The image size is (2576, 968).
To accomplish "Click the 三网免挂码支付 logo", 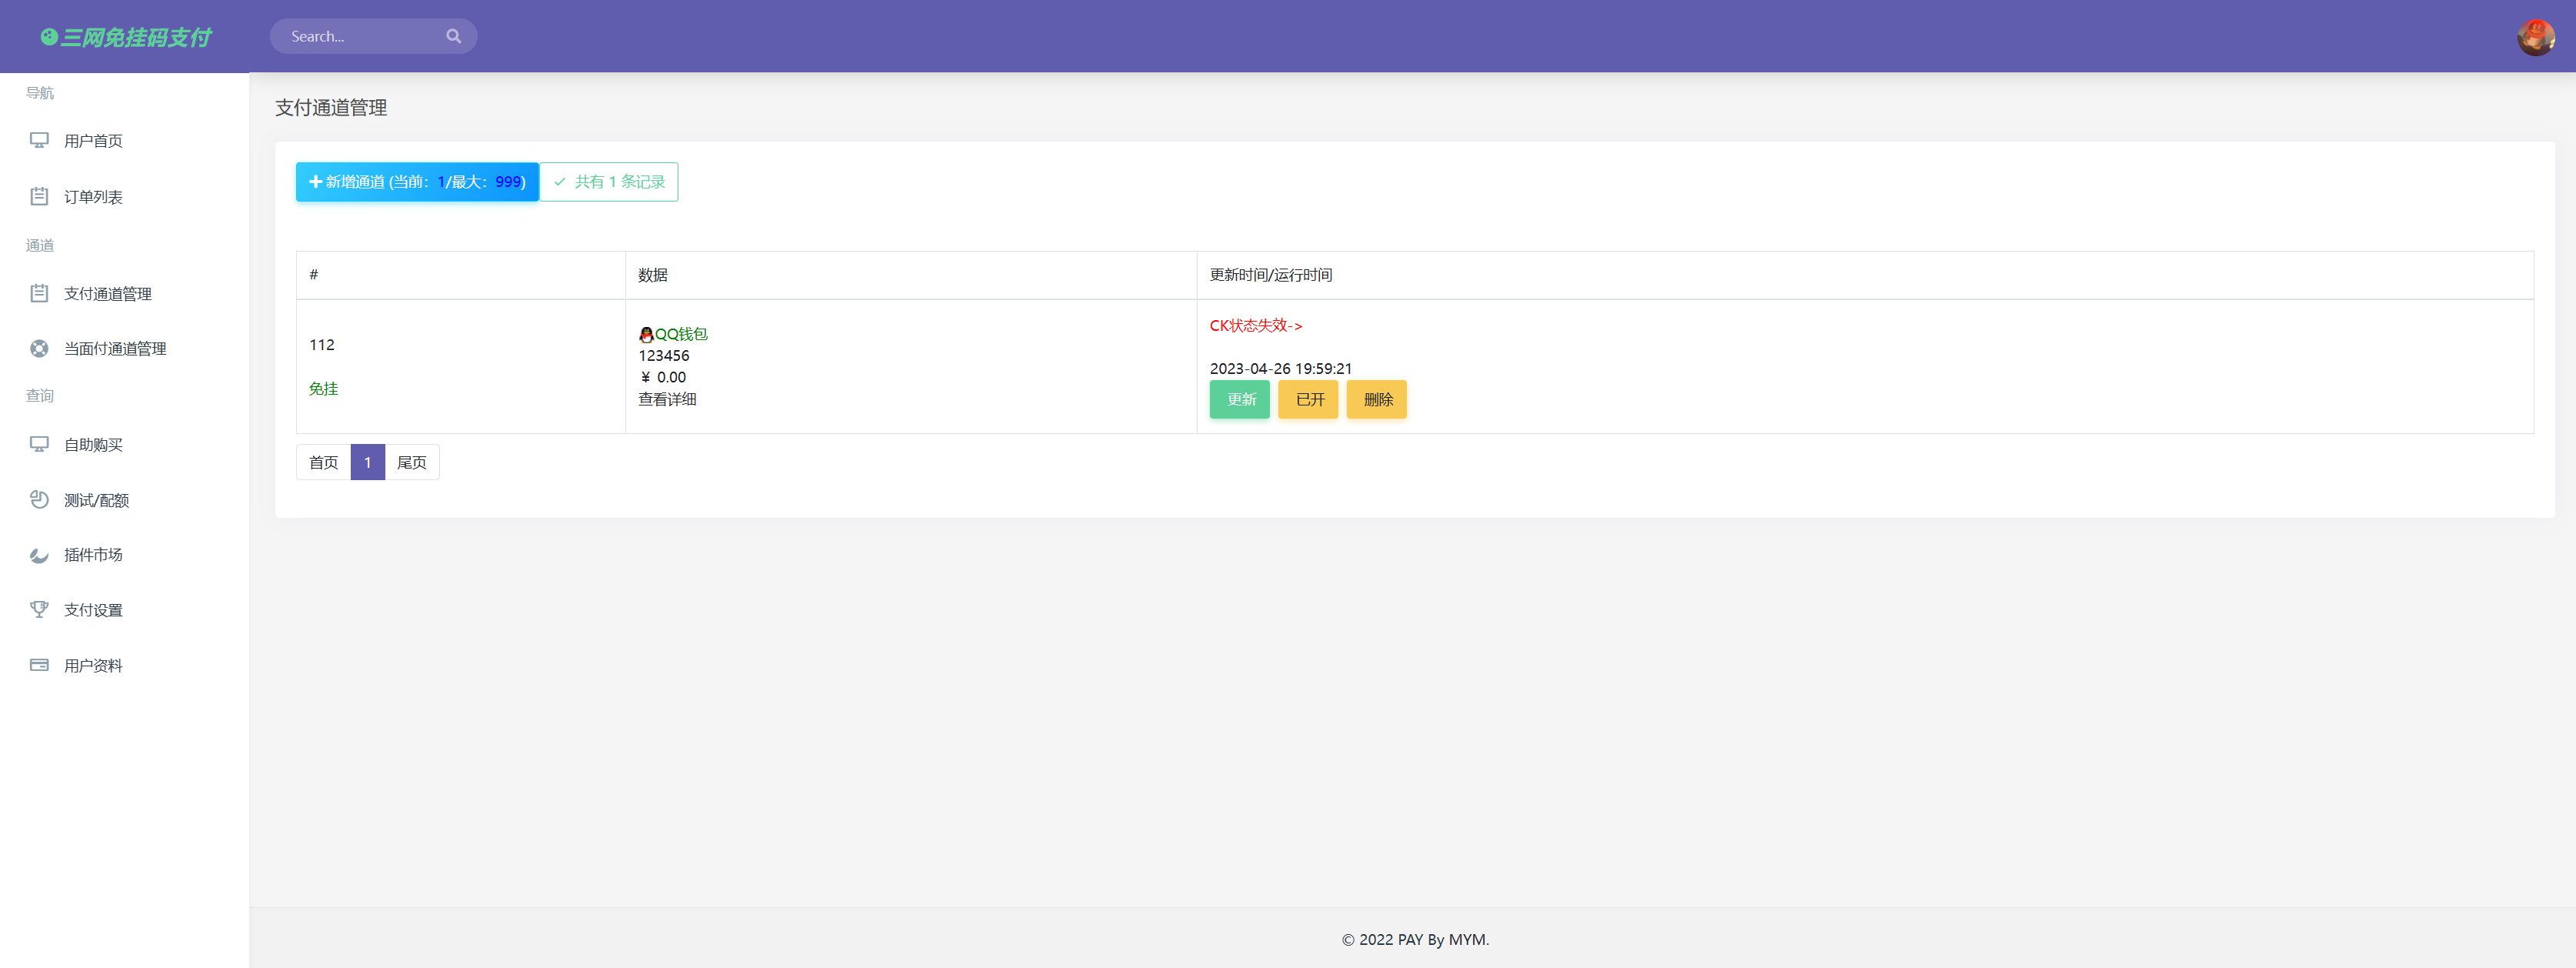I will point(126,38).
